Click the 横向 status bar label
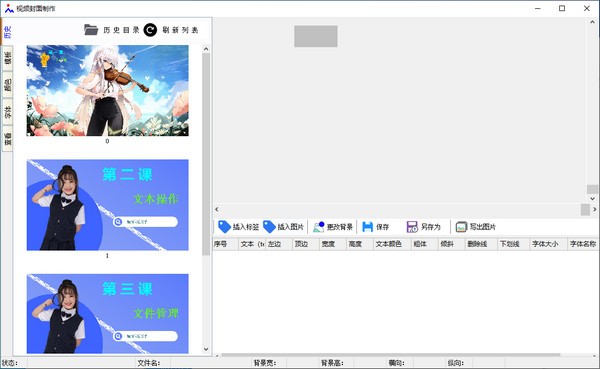600x369 pixels. [x=396, y=363]
